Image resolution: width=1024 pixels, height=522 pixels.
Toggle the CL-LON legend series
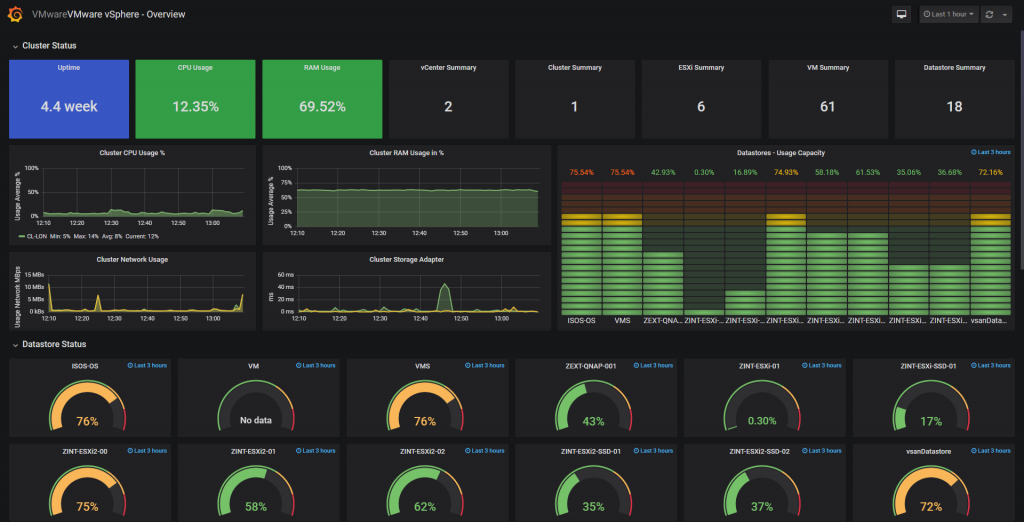(x=37, y=237)
